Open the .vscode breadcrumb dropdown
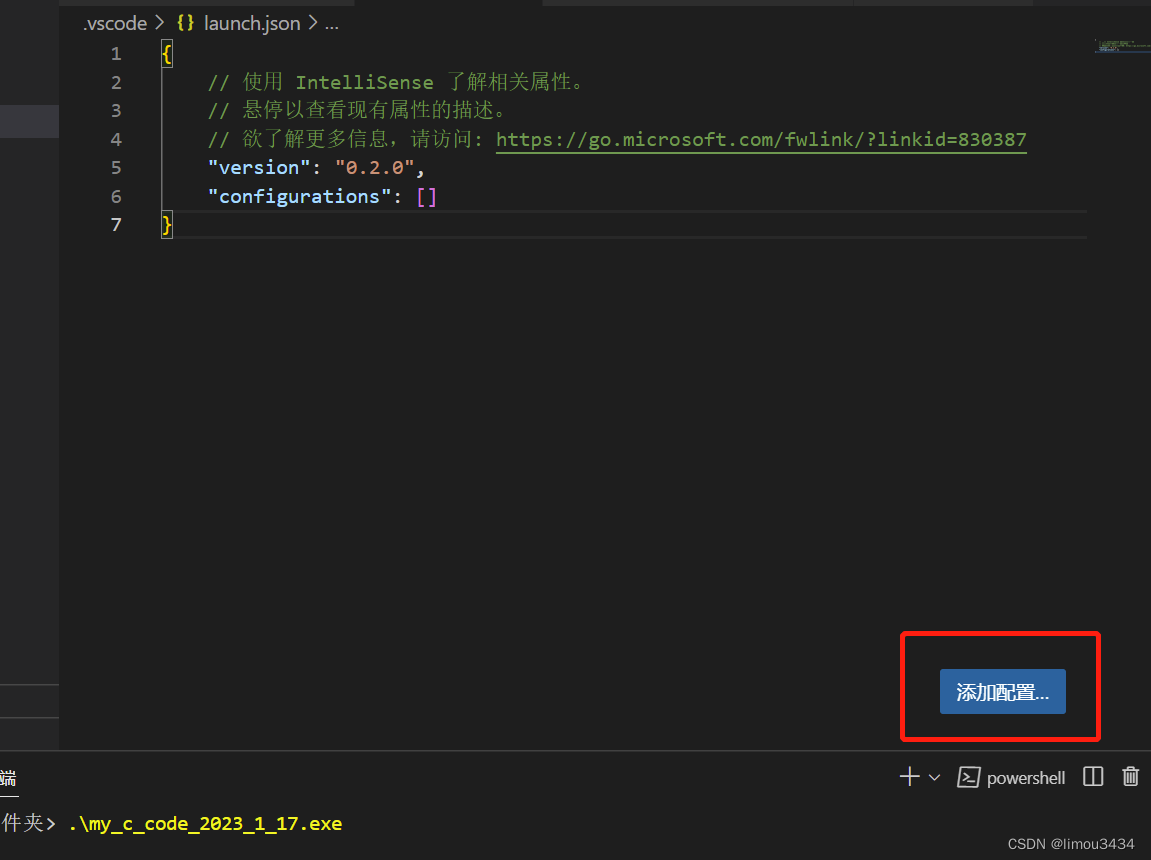 click(x=113, y=22)
